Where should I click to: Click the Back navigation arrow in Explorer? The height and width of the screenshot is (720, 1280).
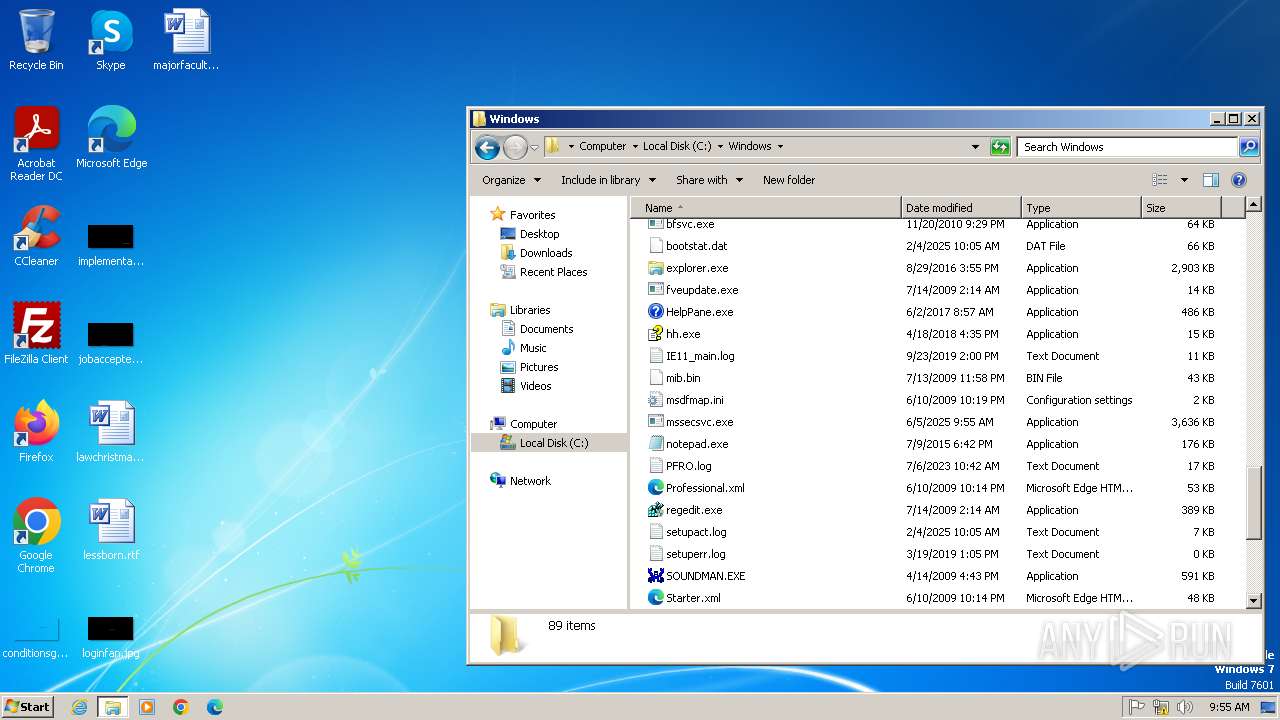point(487,148)
